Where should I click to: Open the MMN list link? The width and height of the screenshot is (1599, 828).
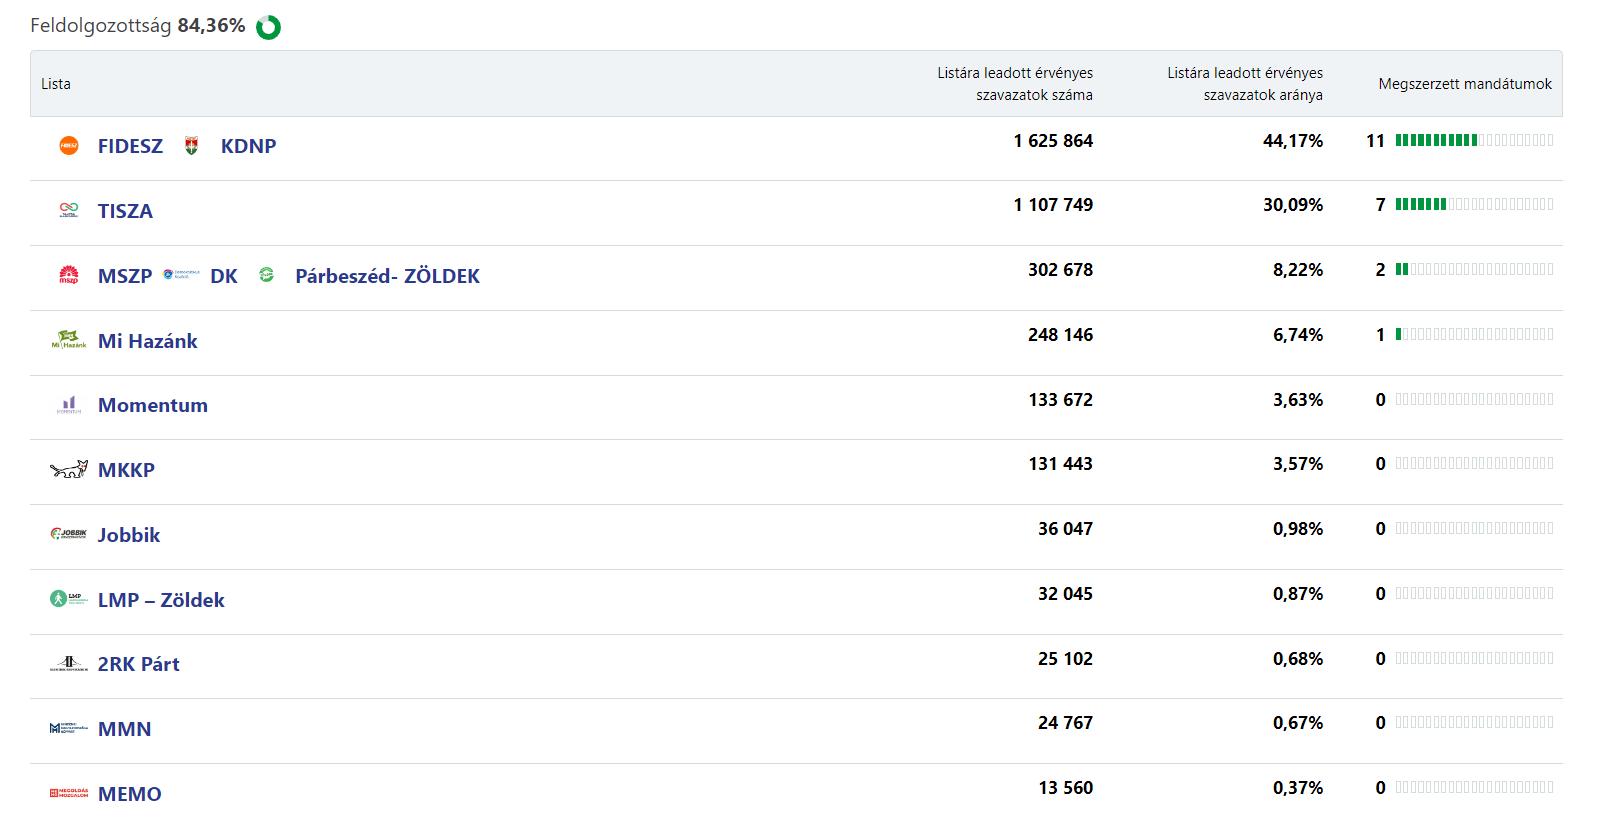click(x=125, y=729)
